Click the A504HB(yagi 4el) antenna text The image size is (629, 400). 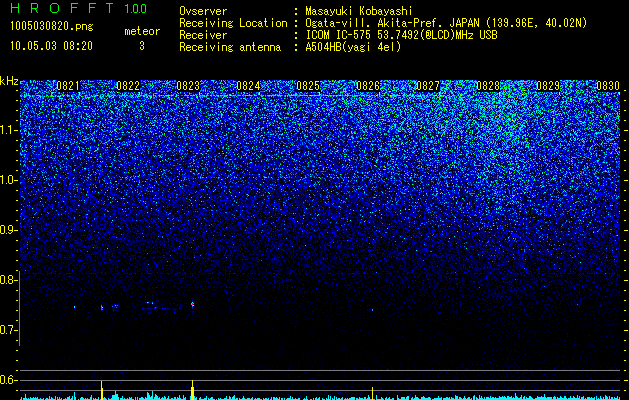[353, 47]
